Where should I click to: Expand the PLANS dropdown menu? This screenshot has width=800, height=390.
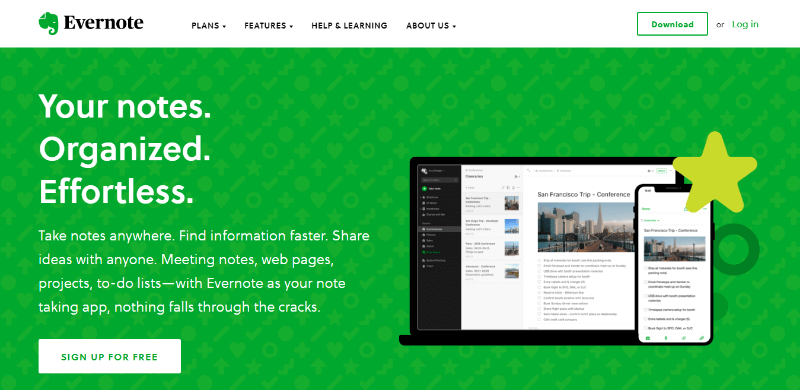tap(209, 26)
